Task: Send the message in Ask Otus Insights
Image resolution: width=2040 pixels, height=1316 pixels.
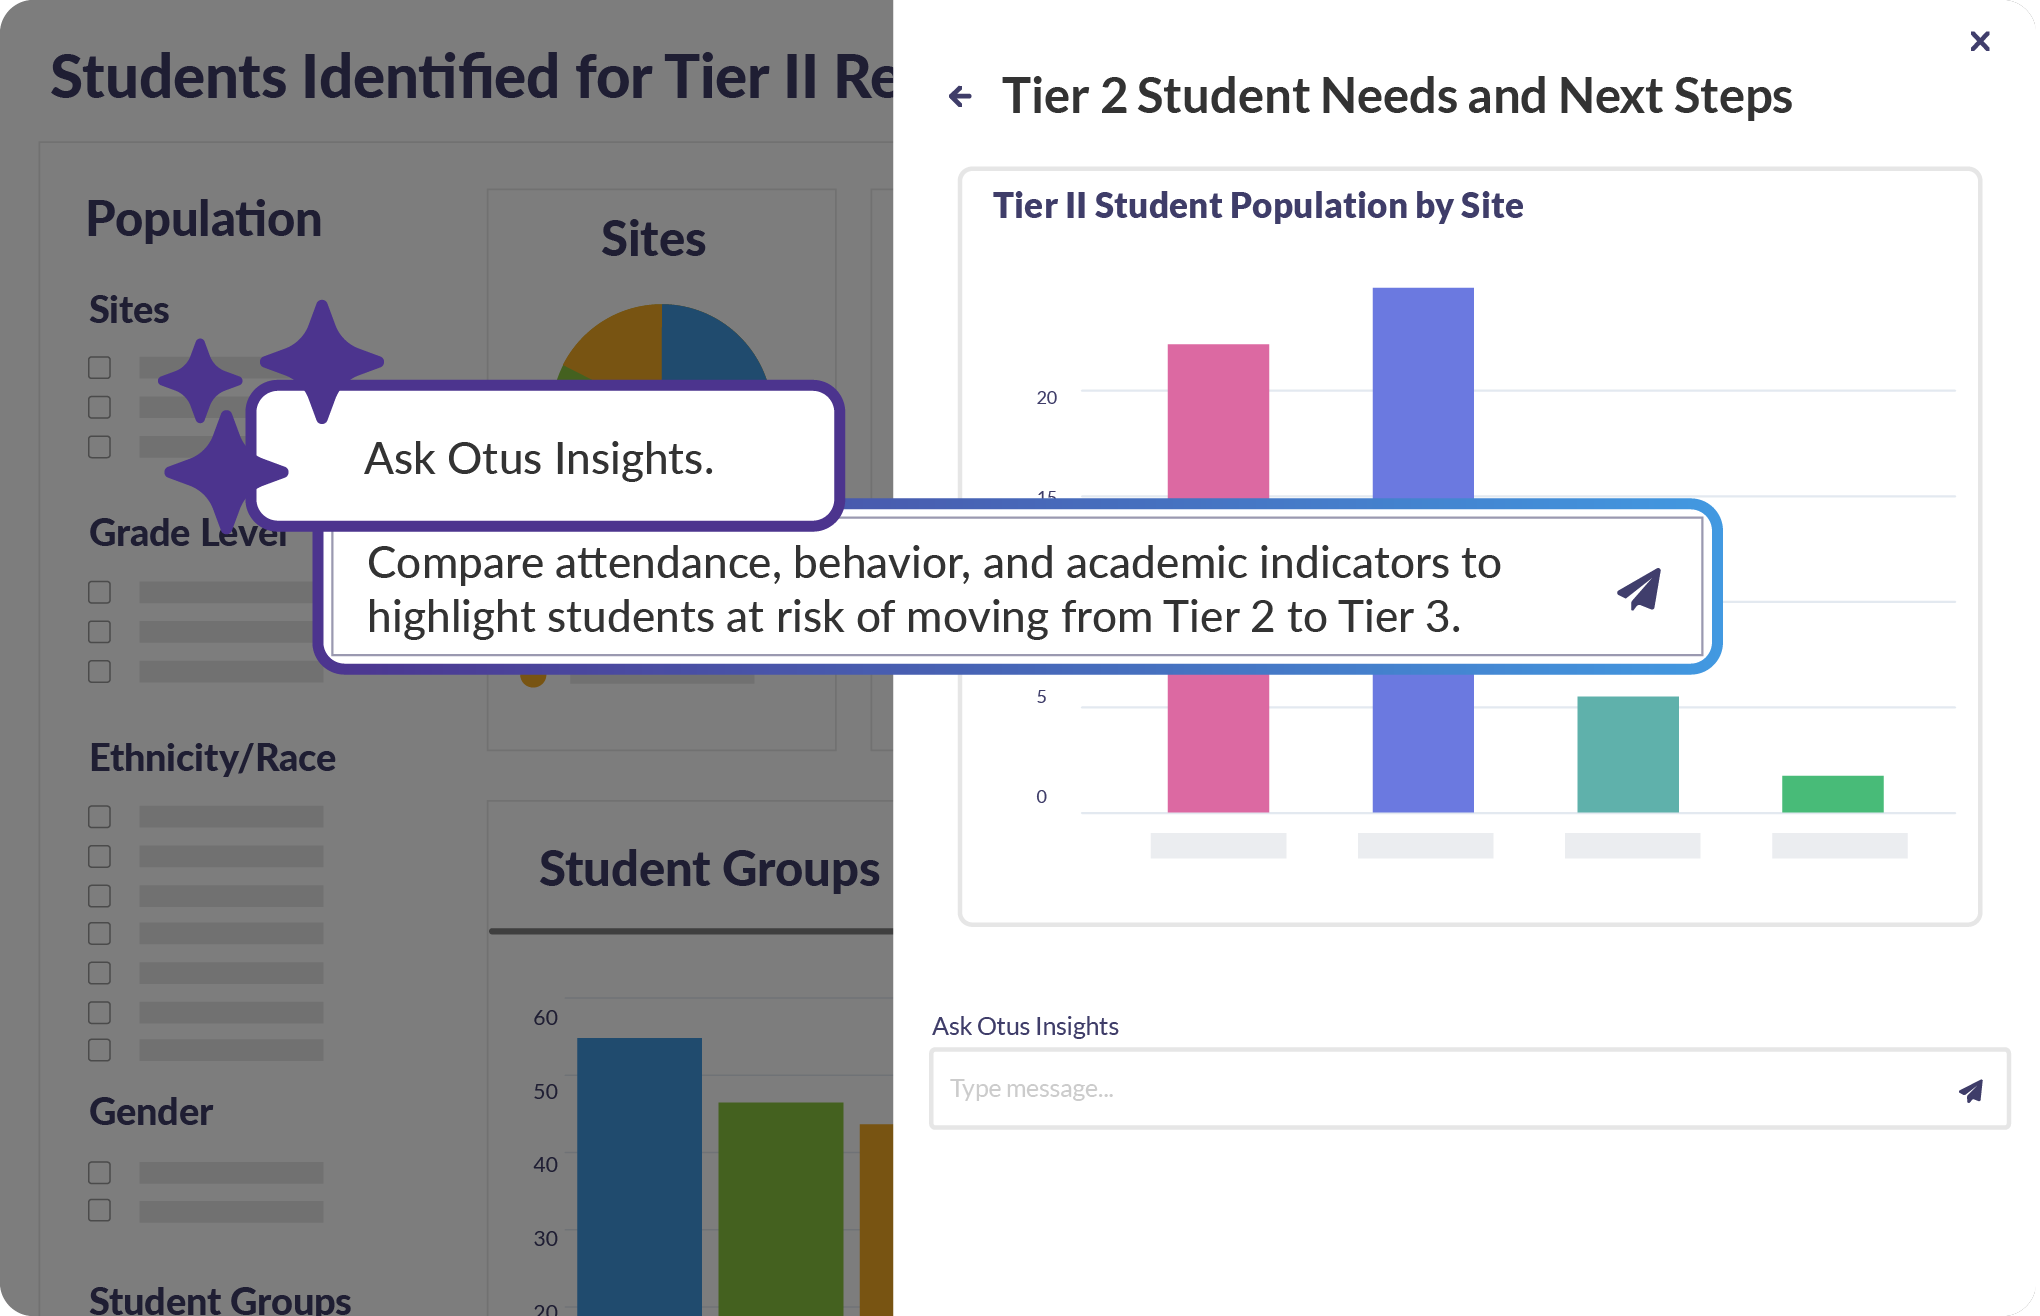Action: coord(1970,1090)
